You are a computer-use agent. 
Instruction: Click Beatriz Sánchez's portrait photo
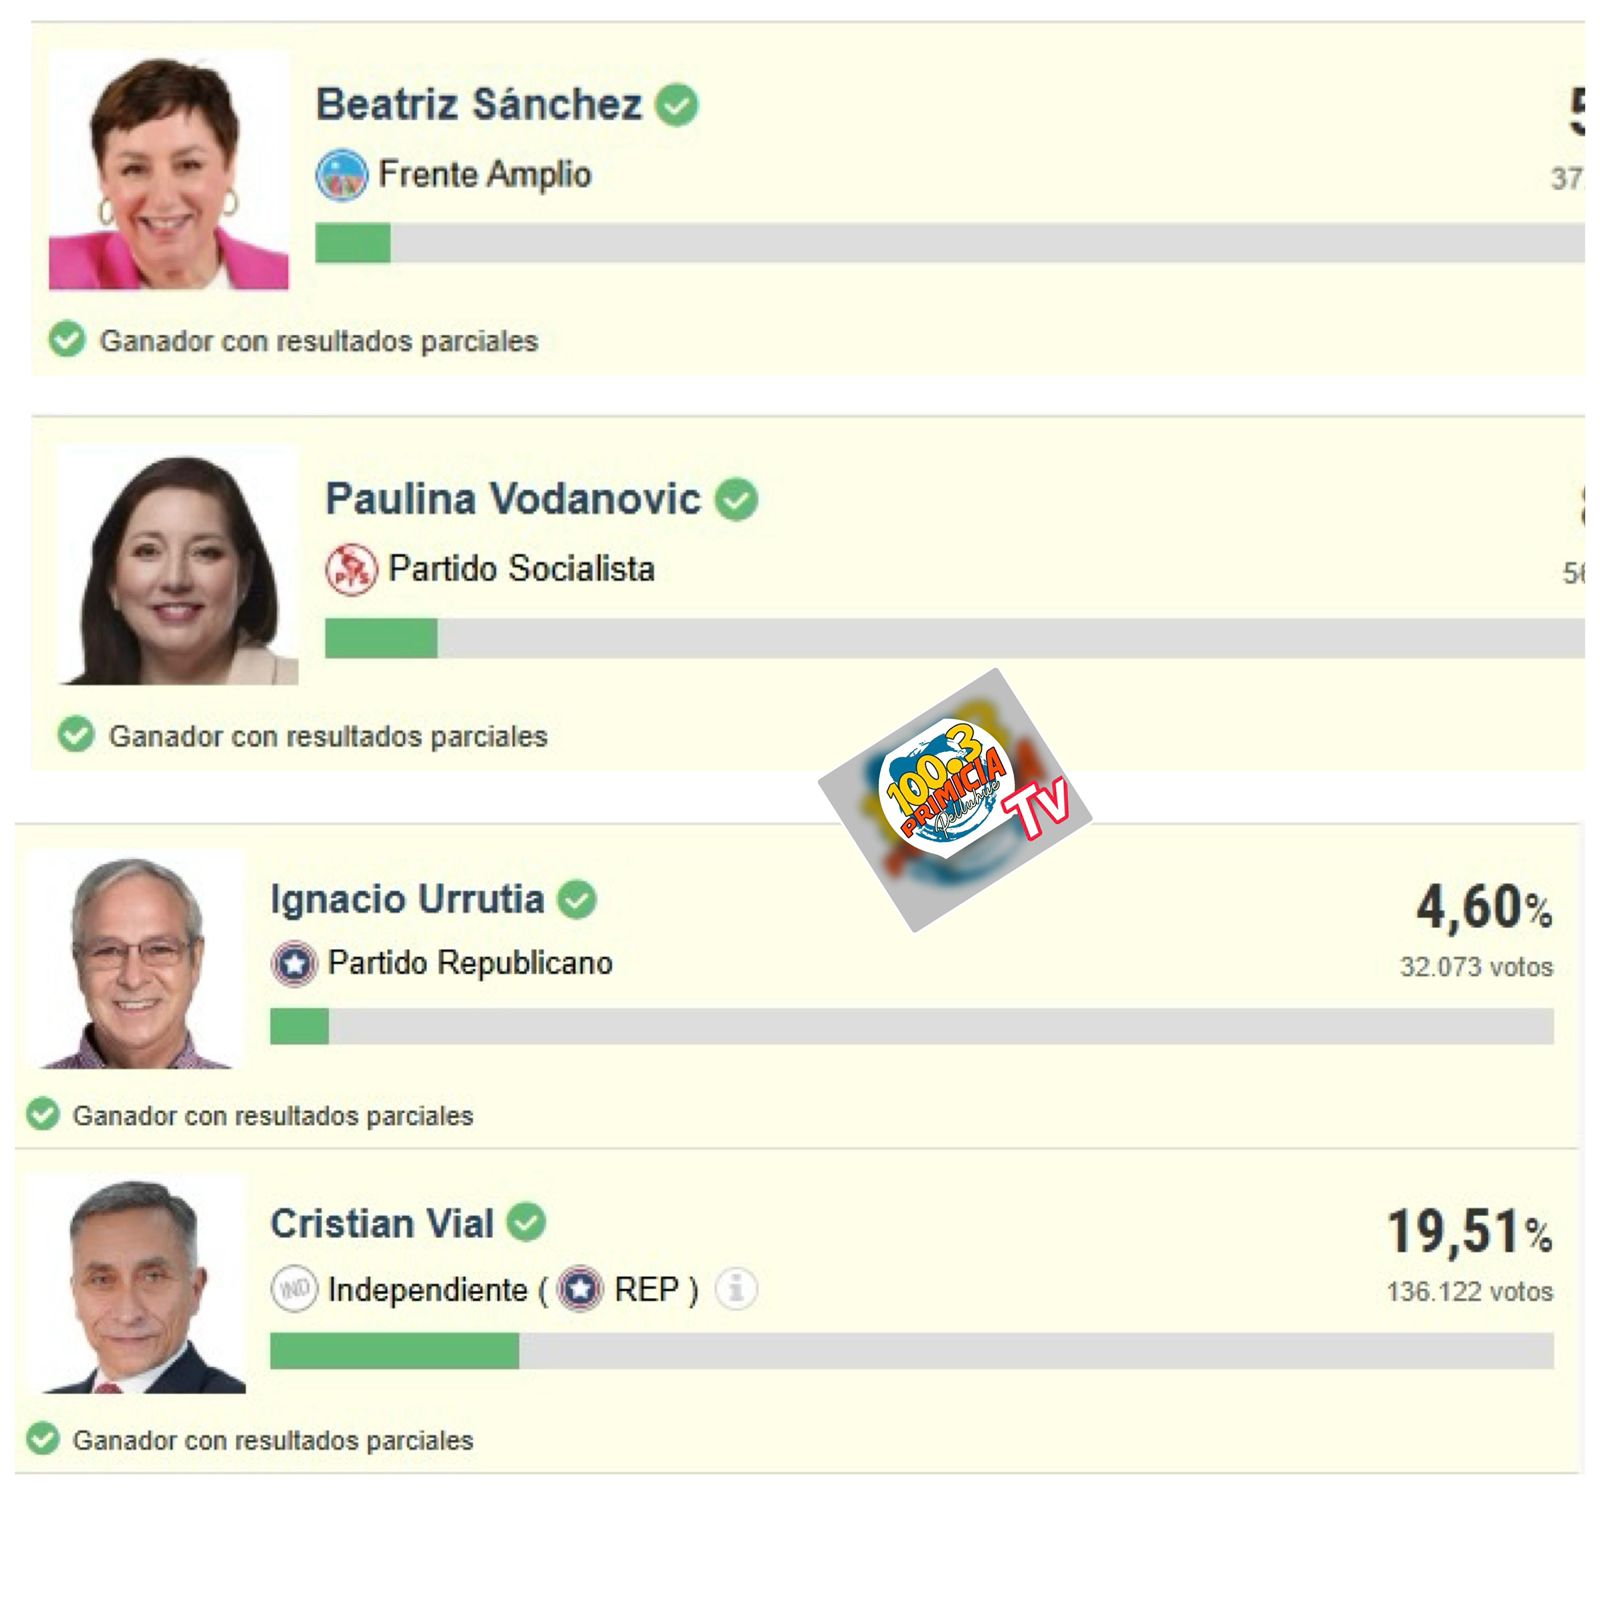pyautogui.click(x=169, y=172)
